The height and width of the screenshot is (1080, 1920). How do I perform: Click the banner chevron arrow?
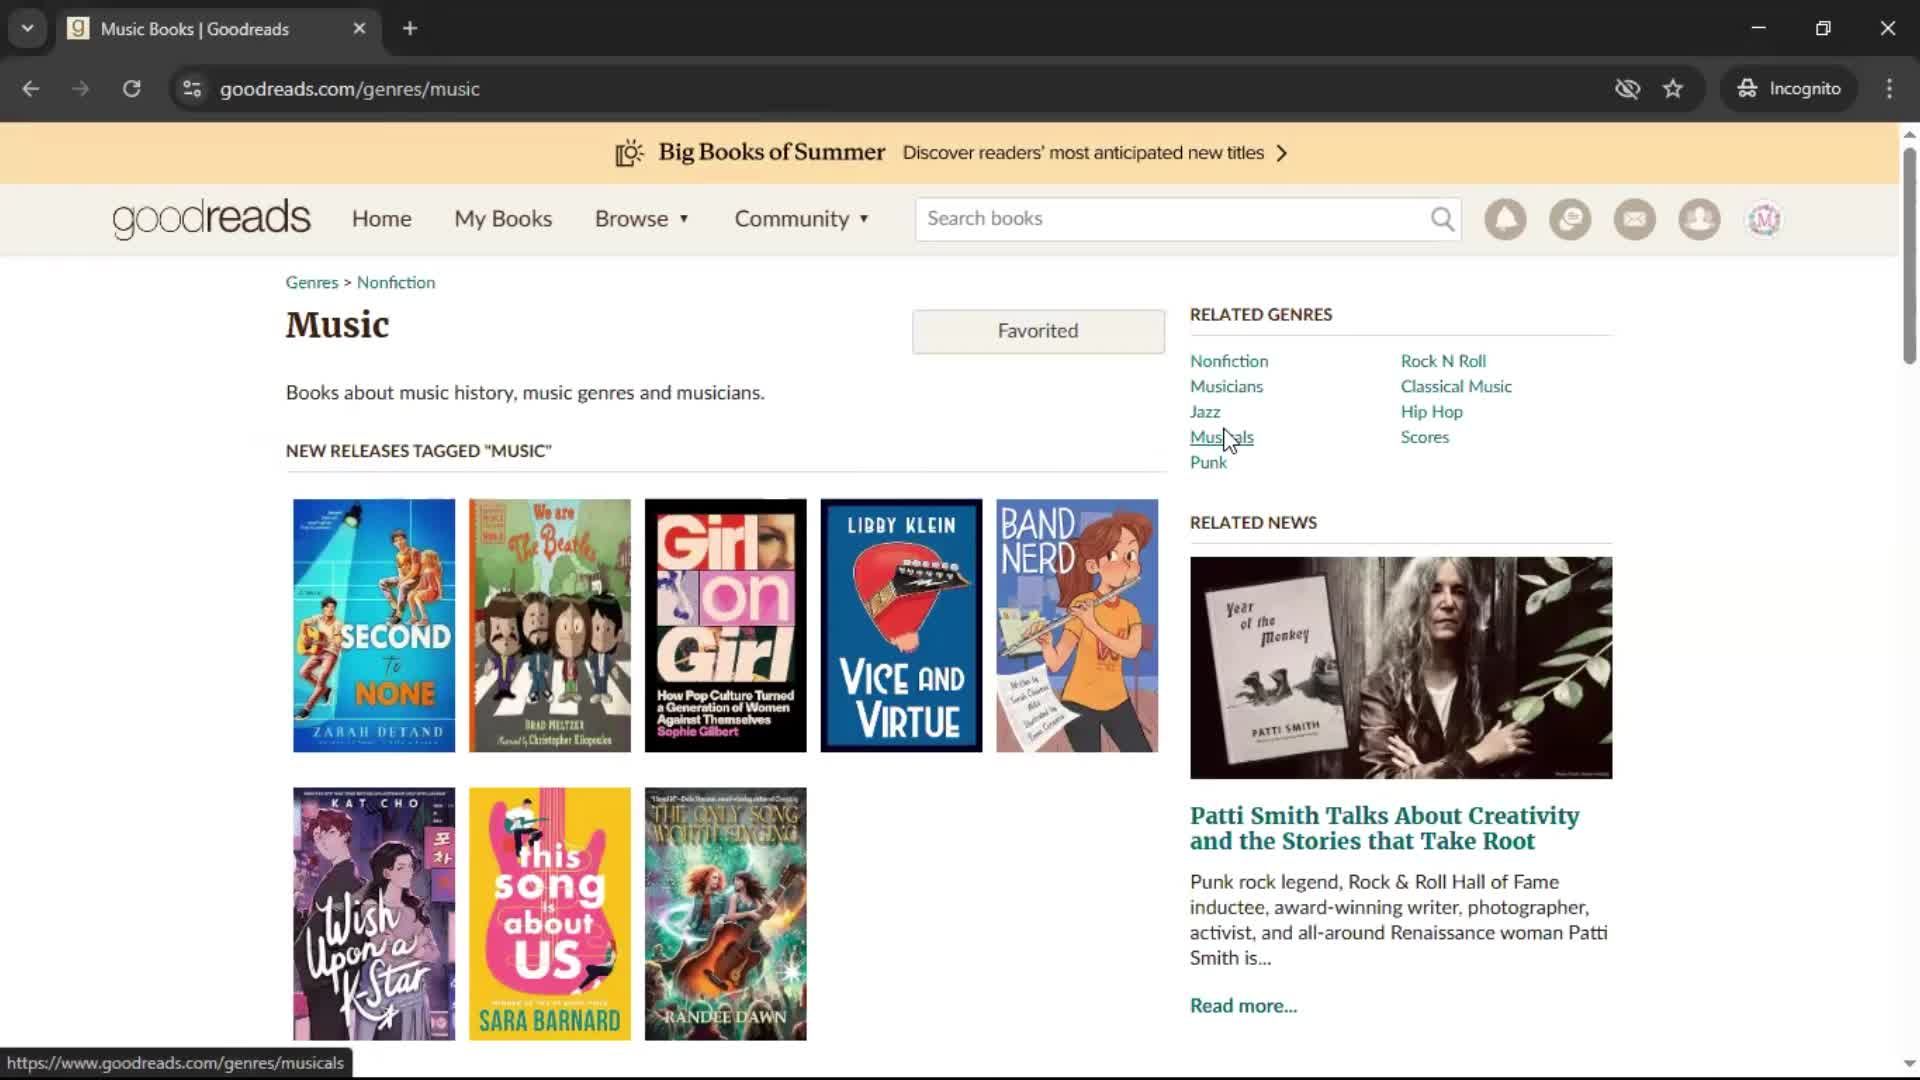[x=1282, y=153]
